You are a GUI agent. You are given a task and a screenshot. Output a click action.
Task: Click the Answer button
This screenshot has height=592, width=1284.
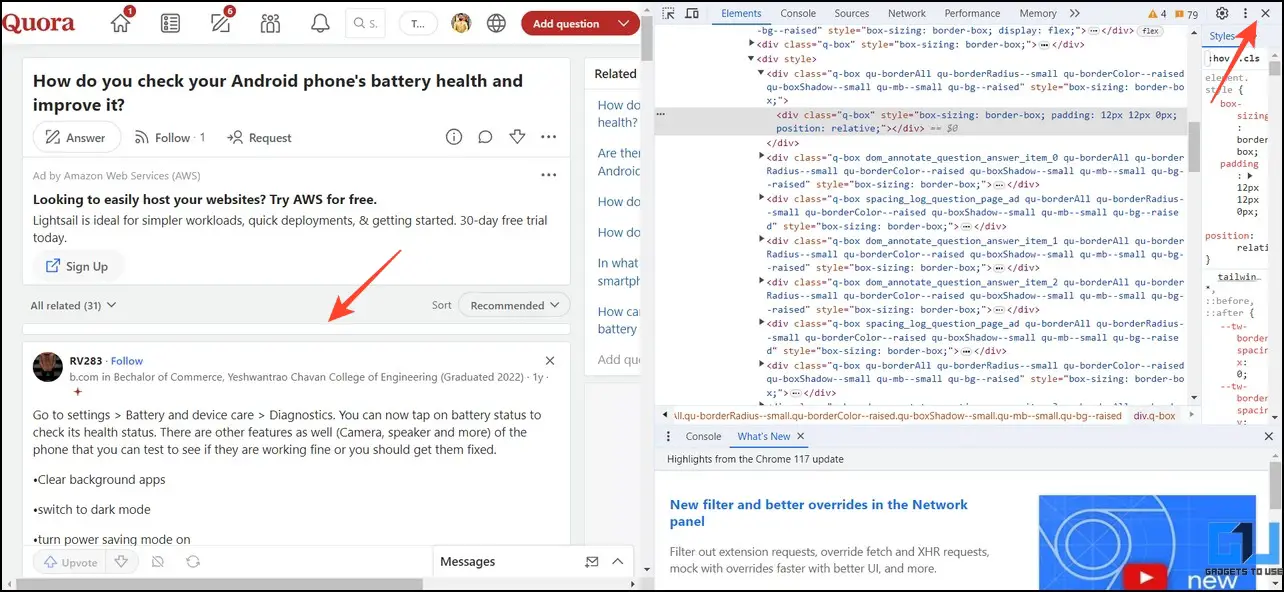click(76, 137)
